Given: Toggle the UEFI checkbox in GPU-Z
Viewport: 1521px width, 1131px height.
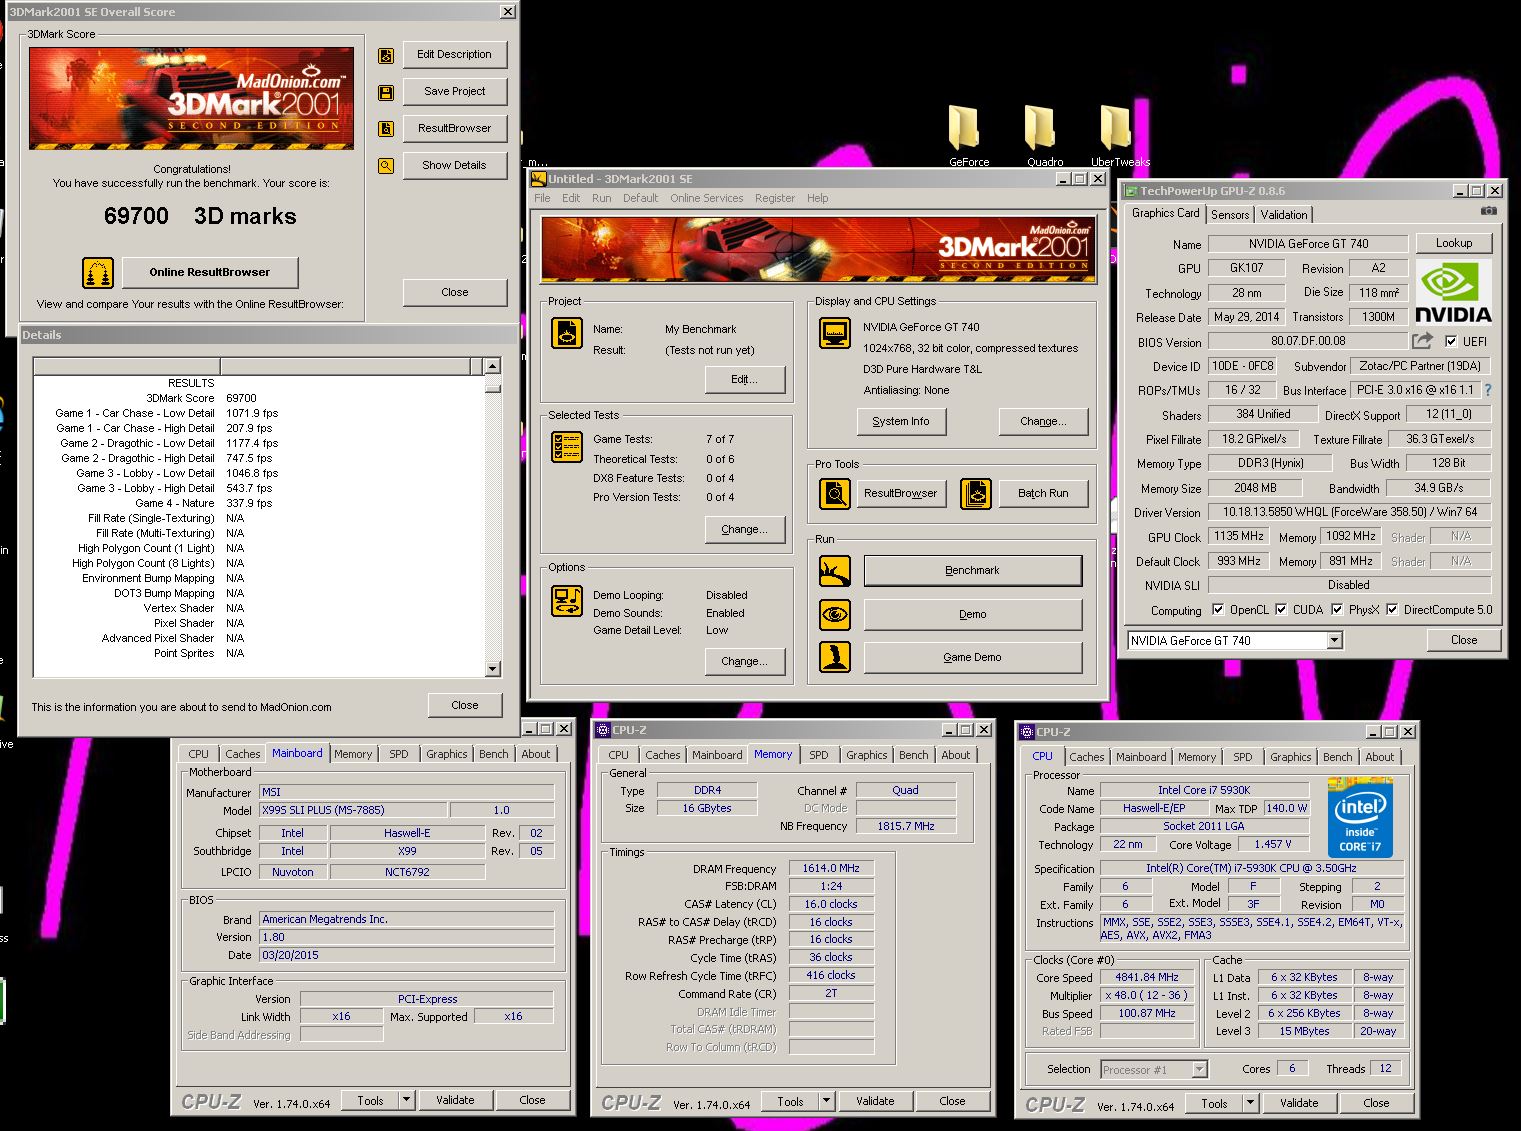Looking at the screenshot, I should 1451,341.
